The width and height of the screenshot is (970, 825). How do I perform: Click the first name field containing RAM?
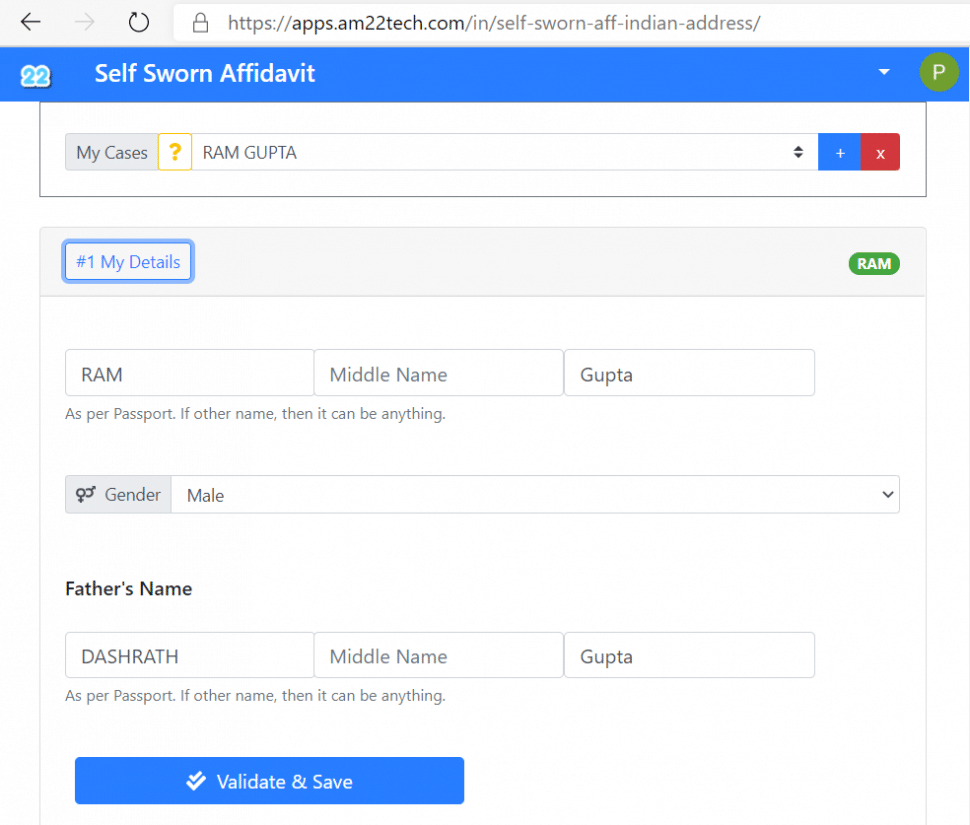coord(189,374)
